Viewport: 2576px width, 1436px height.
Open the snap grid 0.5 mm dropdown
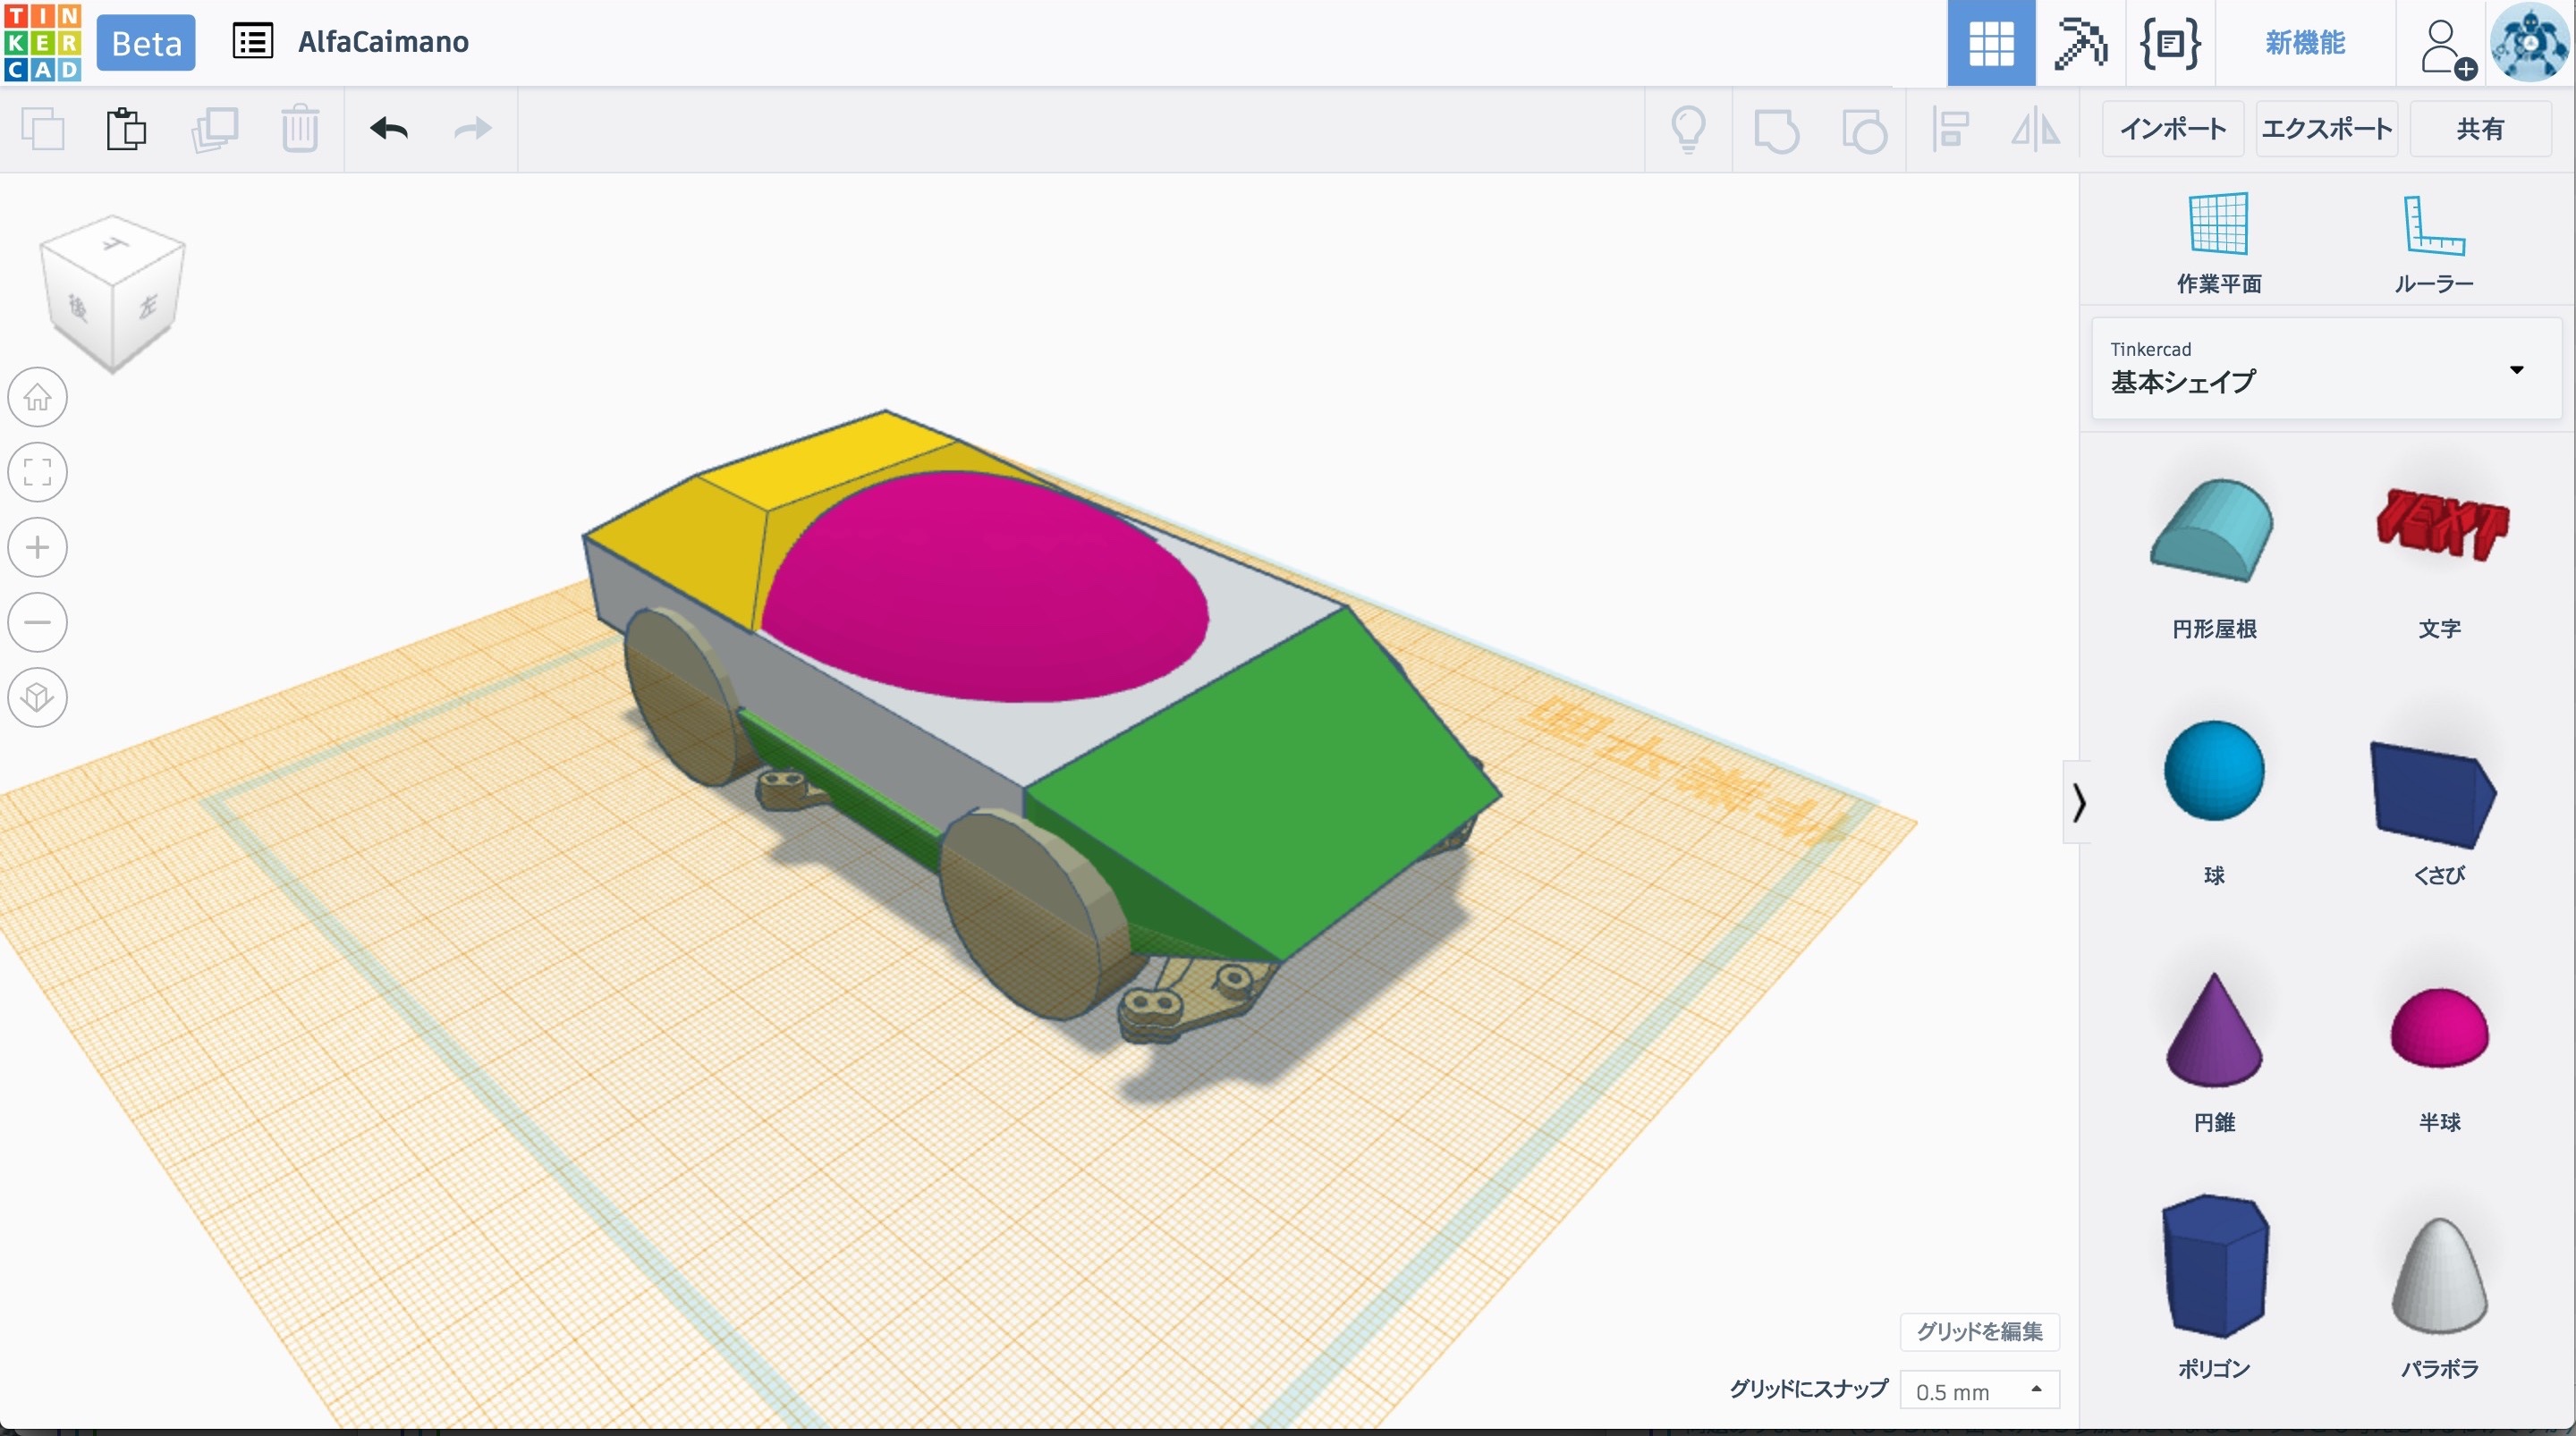click(x=1979, y=1391)
